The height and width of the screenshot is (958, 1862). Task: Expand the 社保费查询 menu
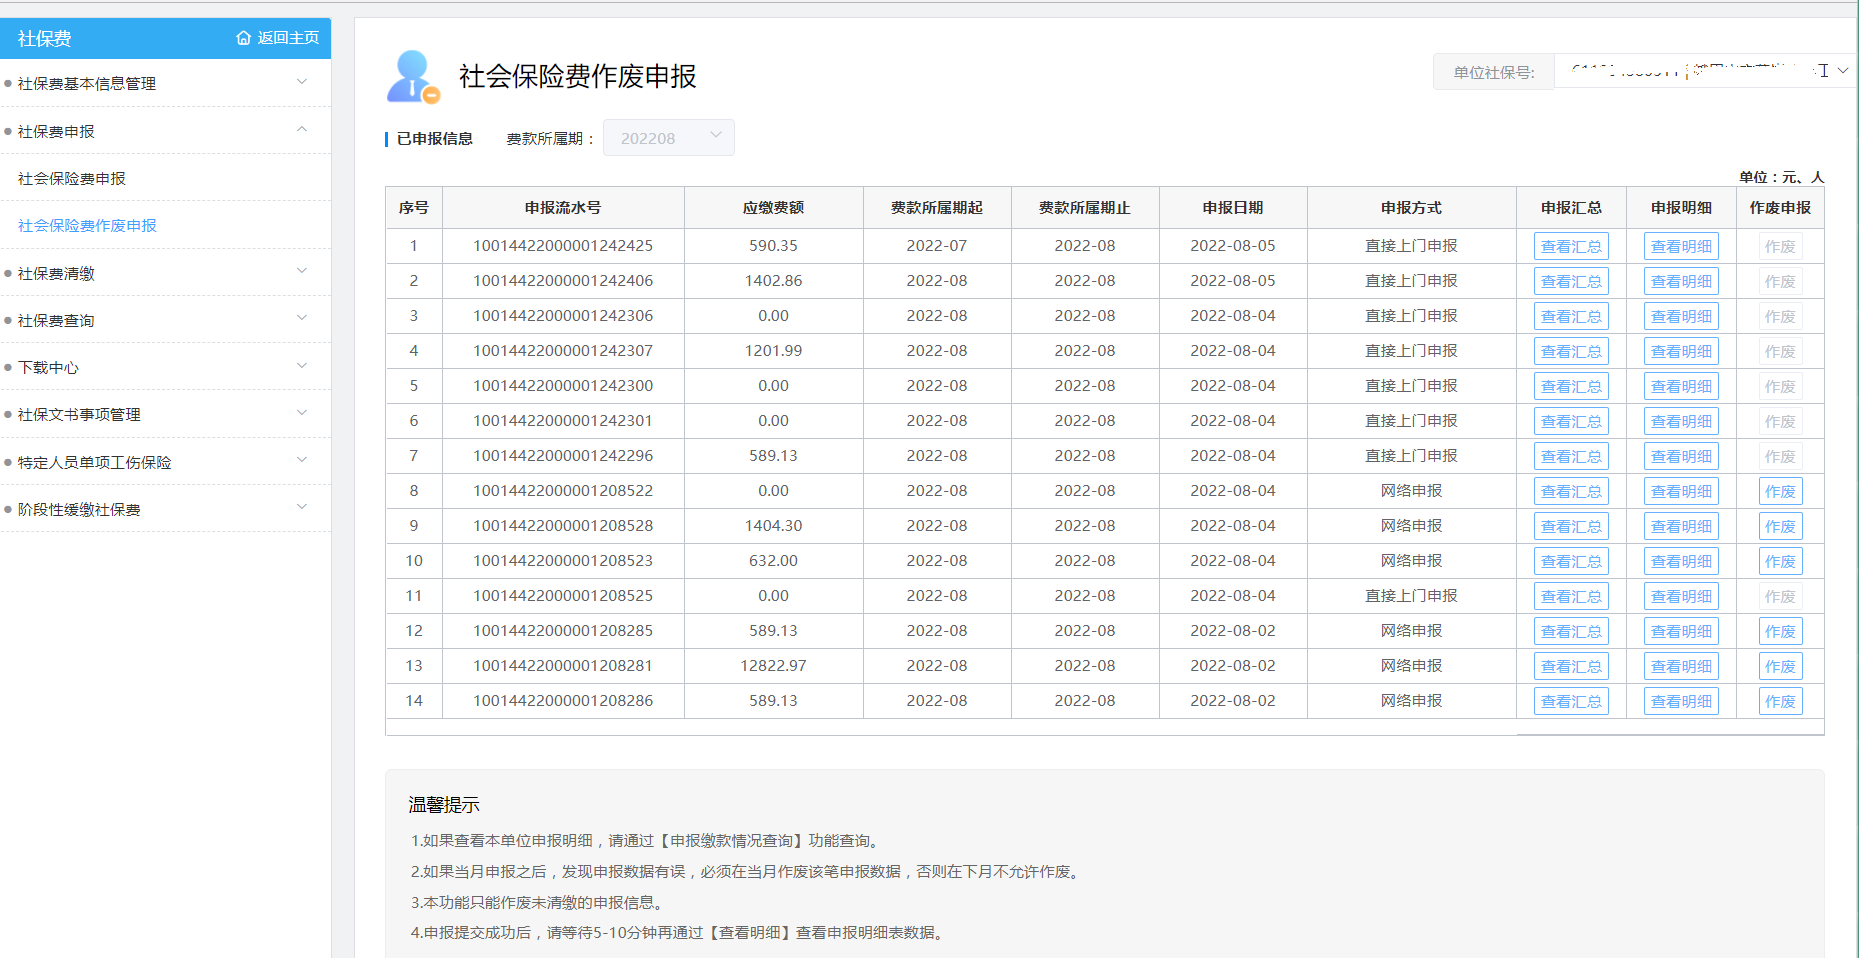pyautogui.click(x=302, y=319)
